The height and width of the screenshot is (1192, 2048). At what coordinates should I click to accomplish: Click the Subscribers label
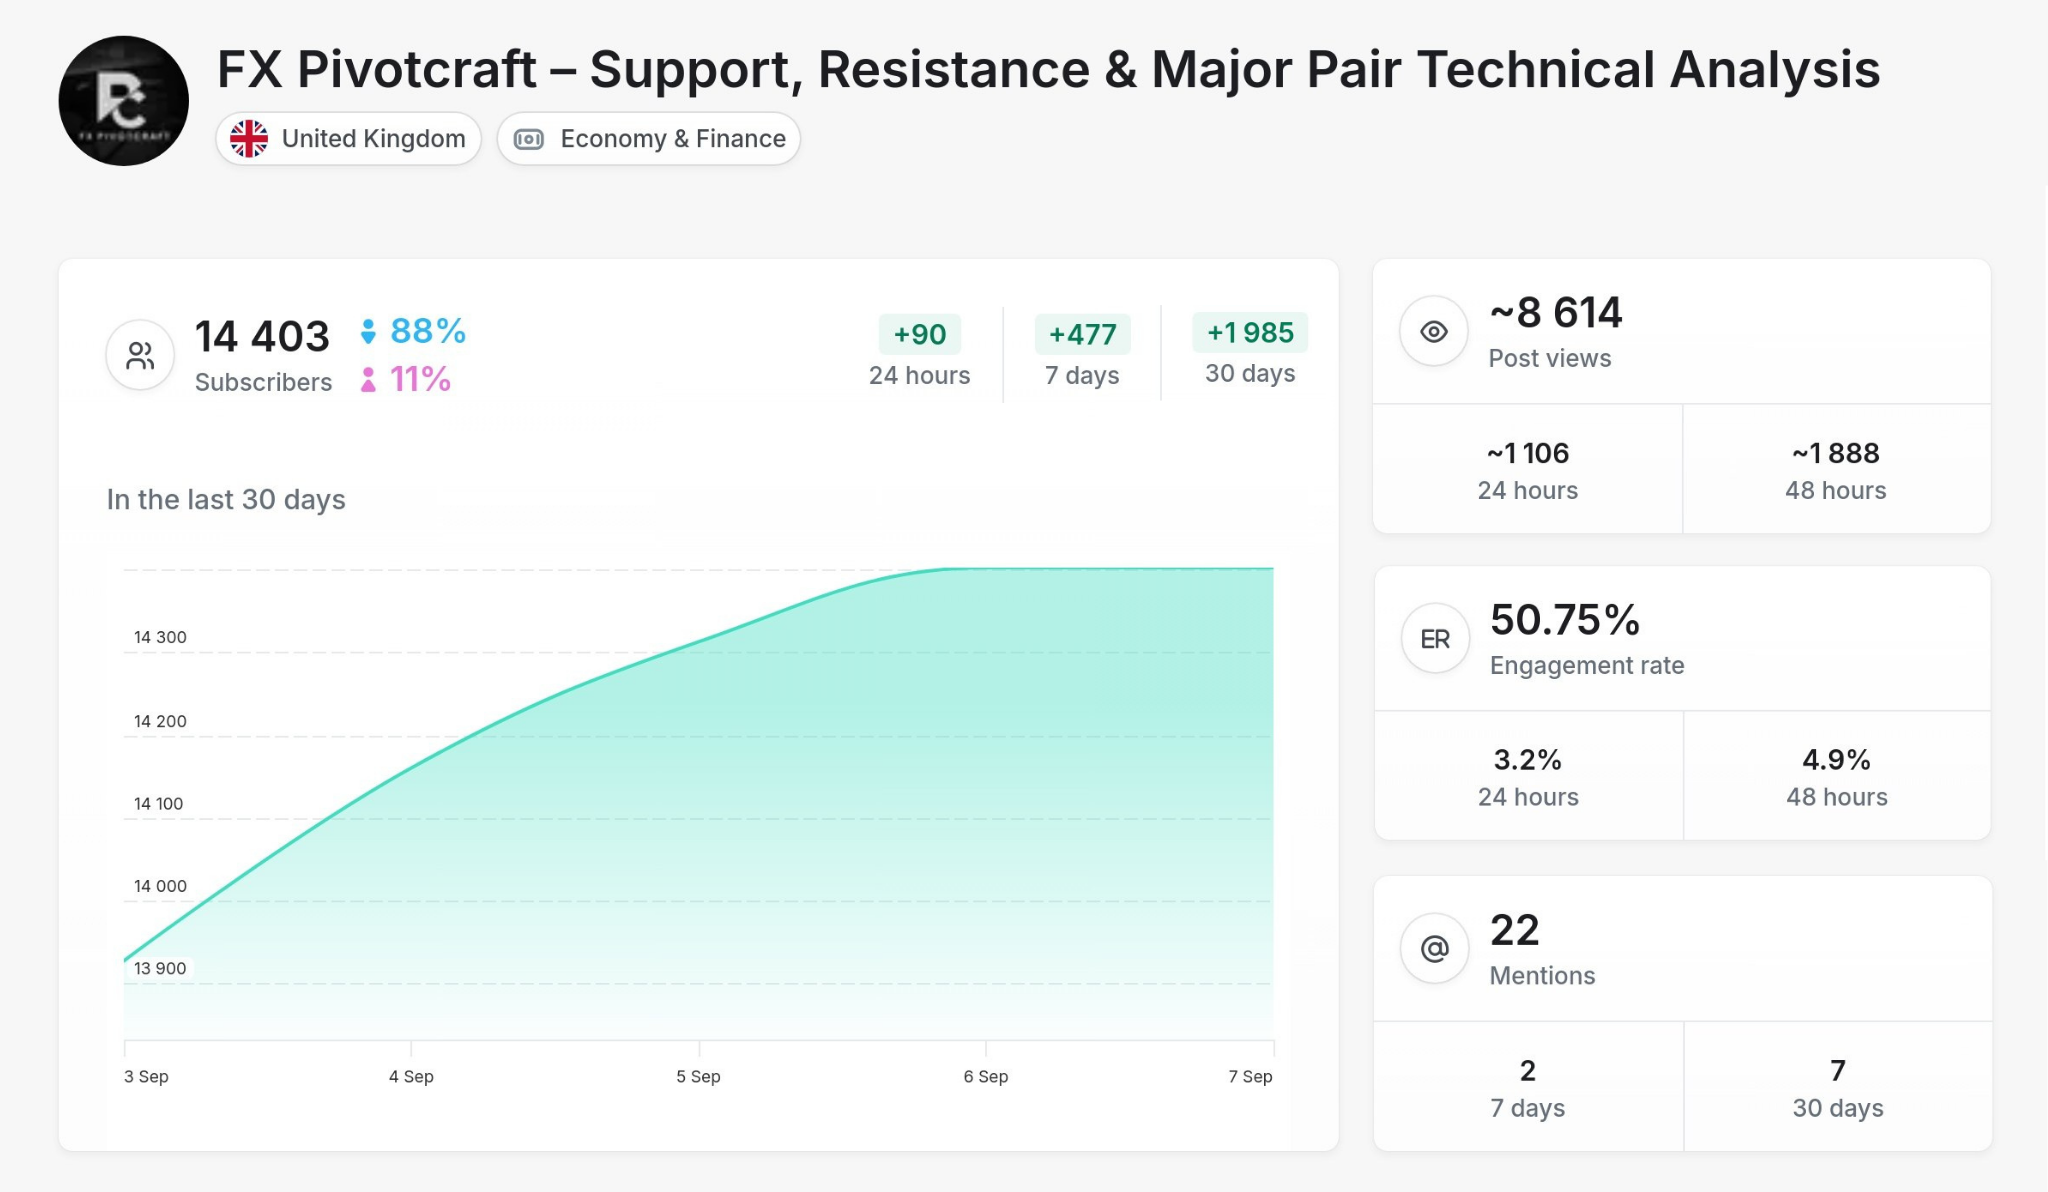click(x=263, y=382)
